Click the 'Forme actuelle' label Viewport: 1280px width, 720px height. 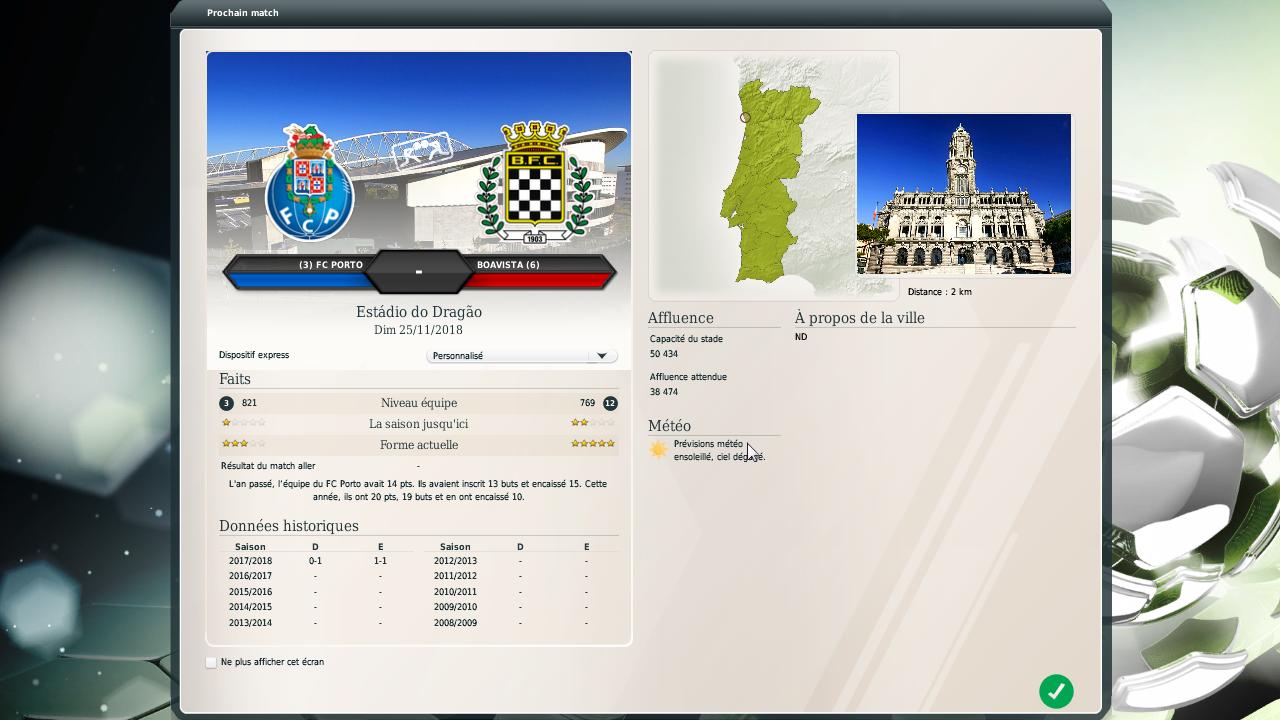pos(419,445)
